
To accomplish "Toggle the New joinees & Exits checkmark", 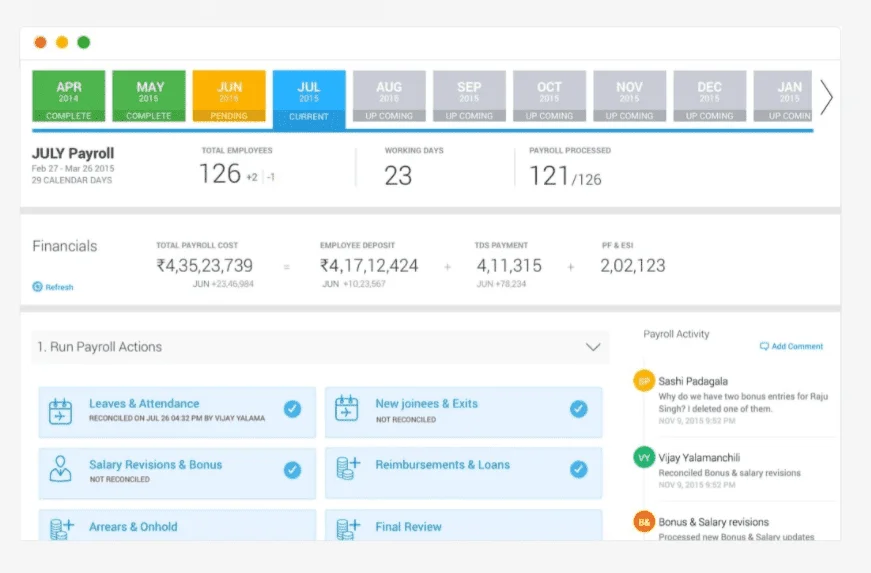I will 578,409.
